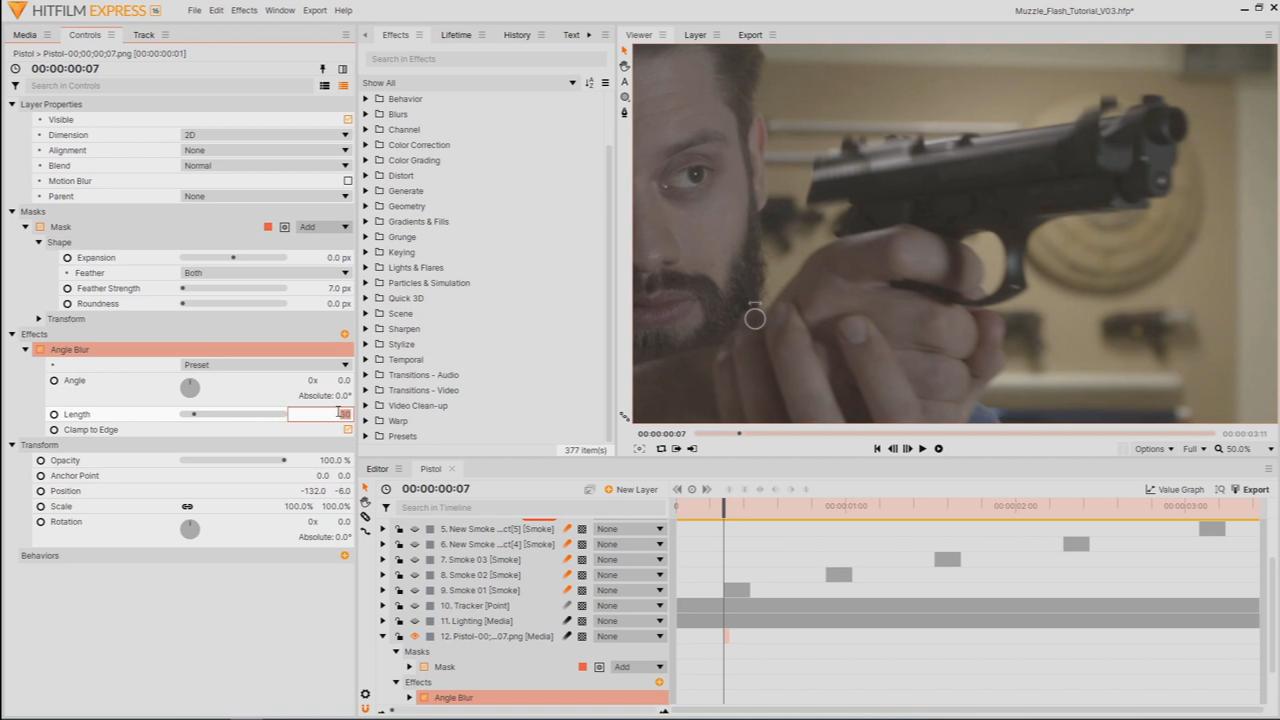Click the Export button in the Editor
The image size is (1280, 720).
tap(1250, 490)
